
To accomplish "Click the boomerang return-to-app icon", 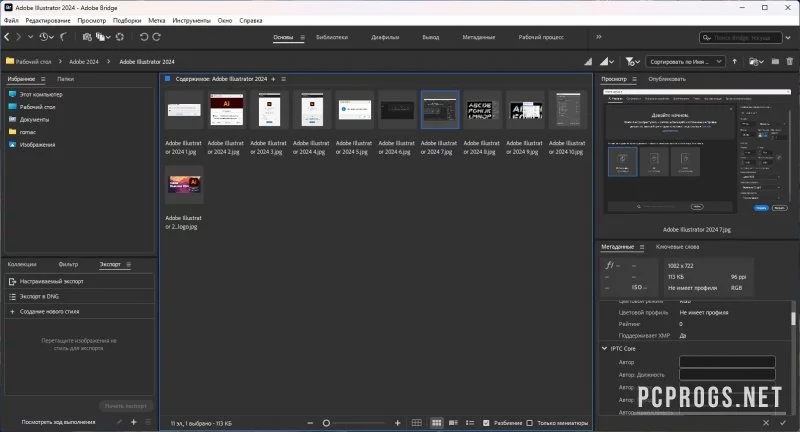I will [64, 37].
